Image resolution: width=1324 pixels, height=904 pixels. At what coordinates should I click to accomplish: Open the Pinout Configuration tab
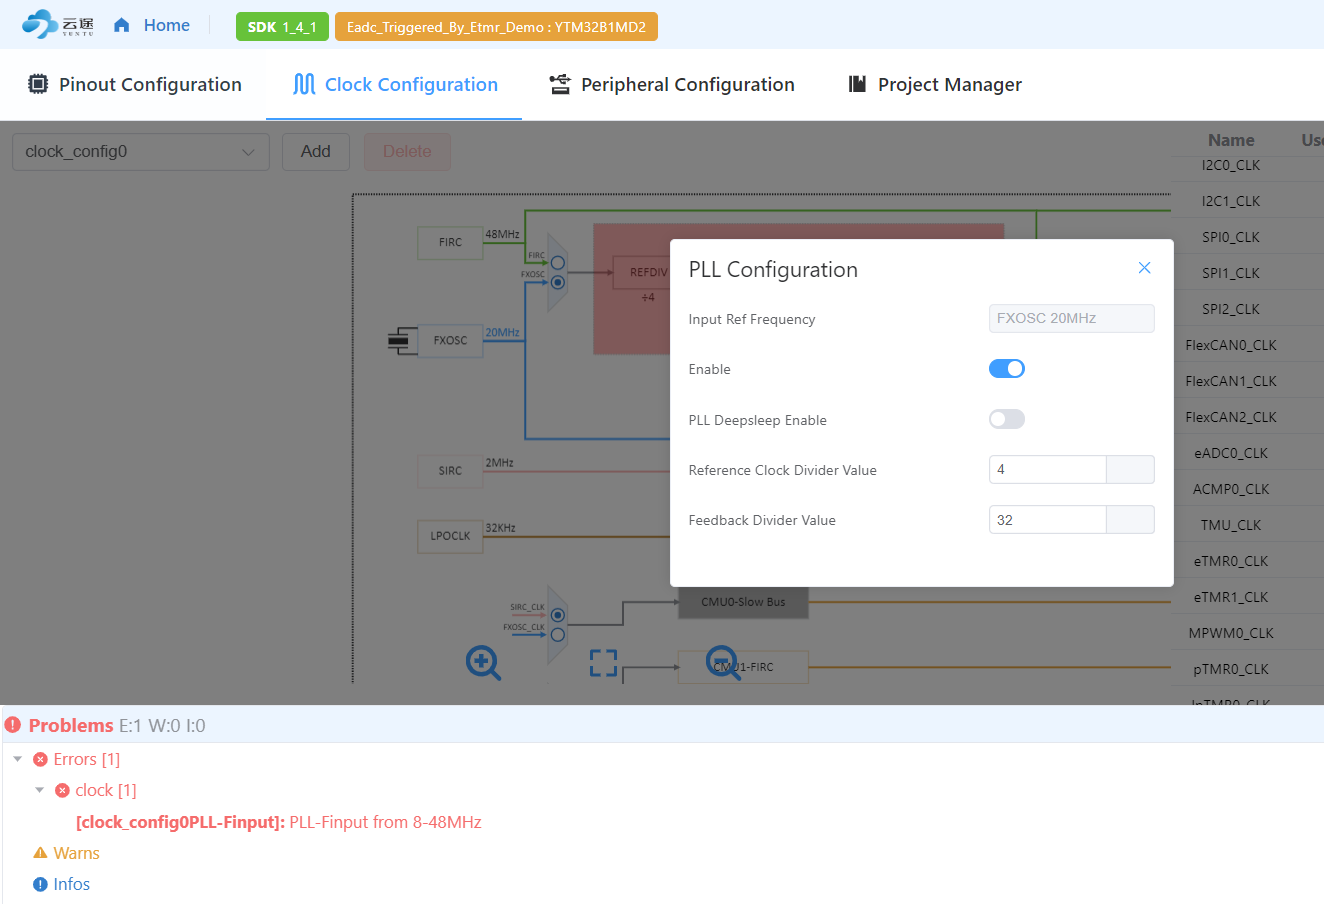pos(135,85)
